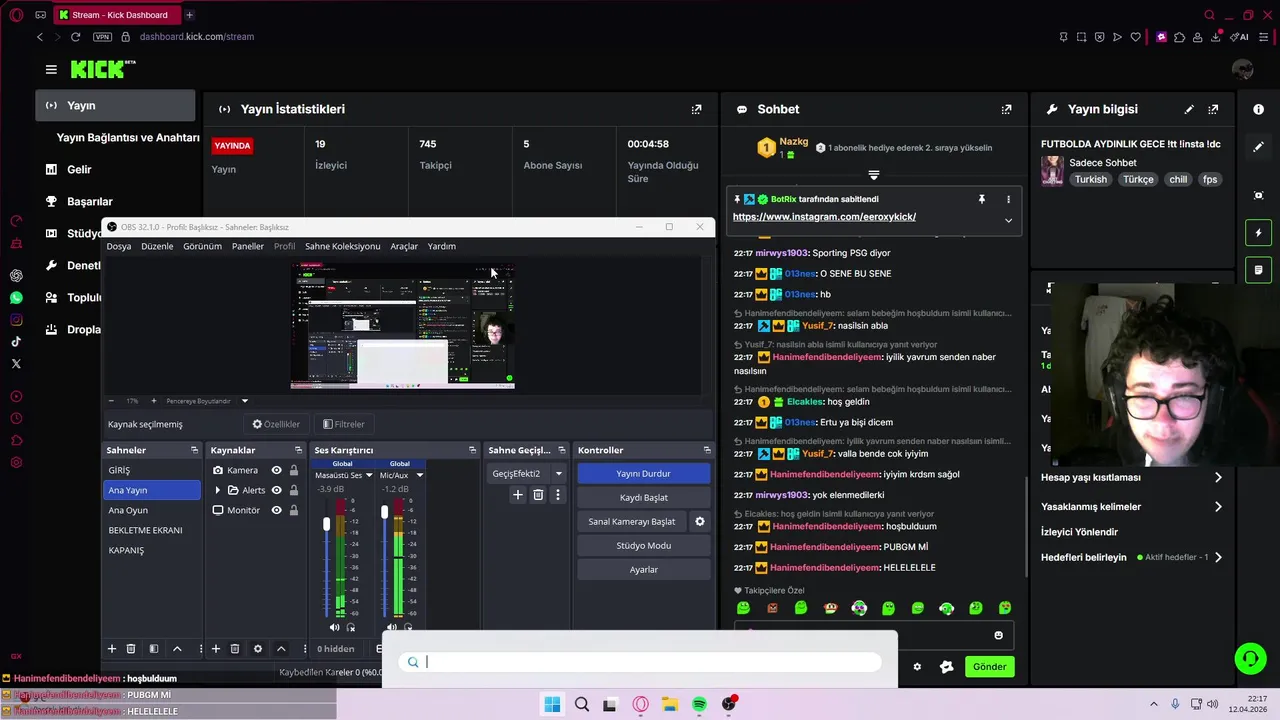
Task: Select the Ana Oyun scene
Action: 152,510
